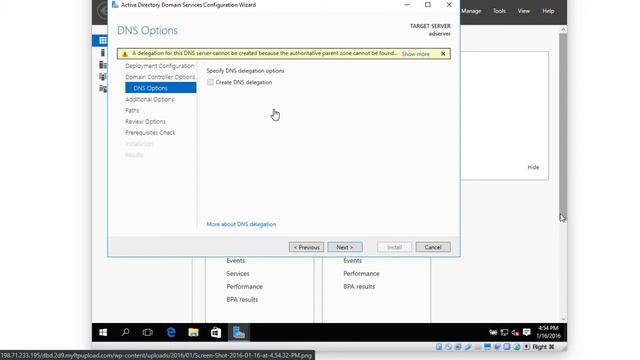
Task: Select Additional Options wizard step
Action: (149, 99)
